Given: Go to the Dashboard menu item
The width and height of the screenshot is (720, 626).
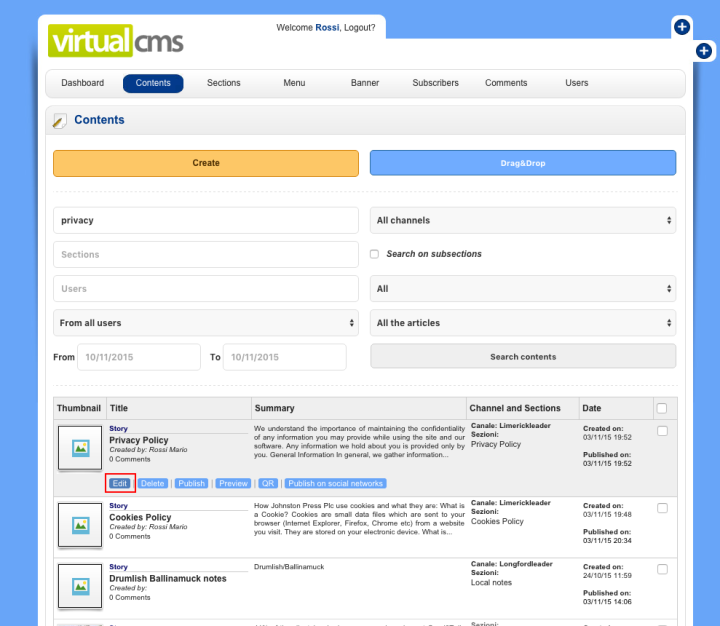Looking at the screenshot, I should [82, 83].
